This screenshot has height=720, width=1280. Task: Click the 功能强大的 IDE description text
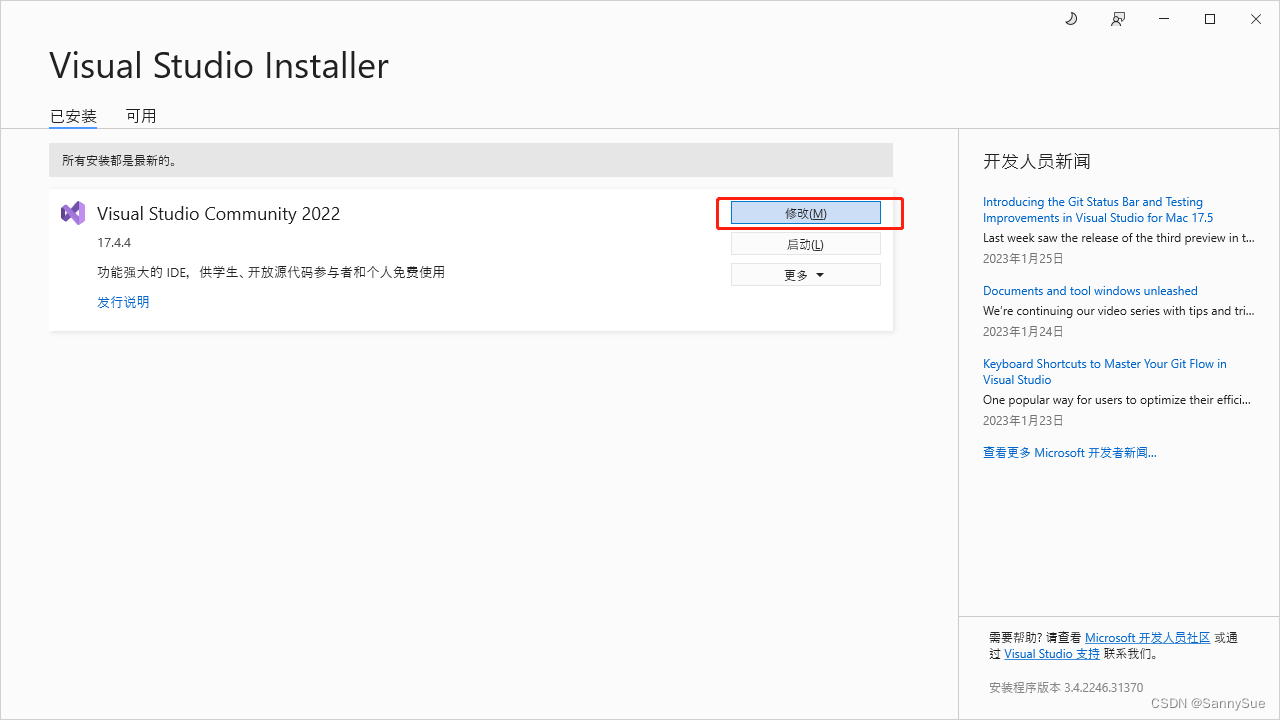(271, 272)
